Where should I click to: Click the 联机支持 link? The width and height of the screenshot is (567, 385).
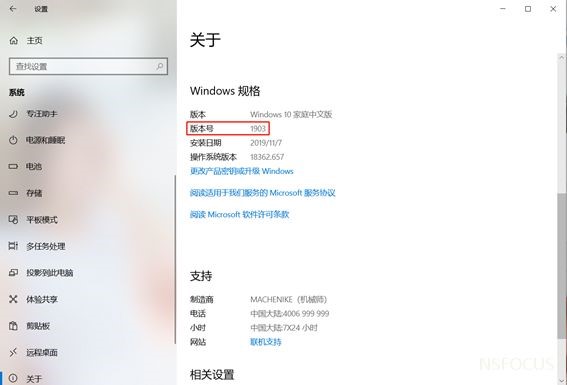[x=266, y=342]
